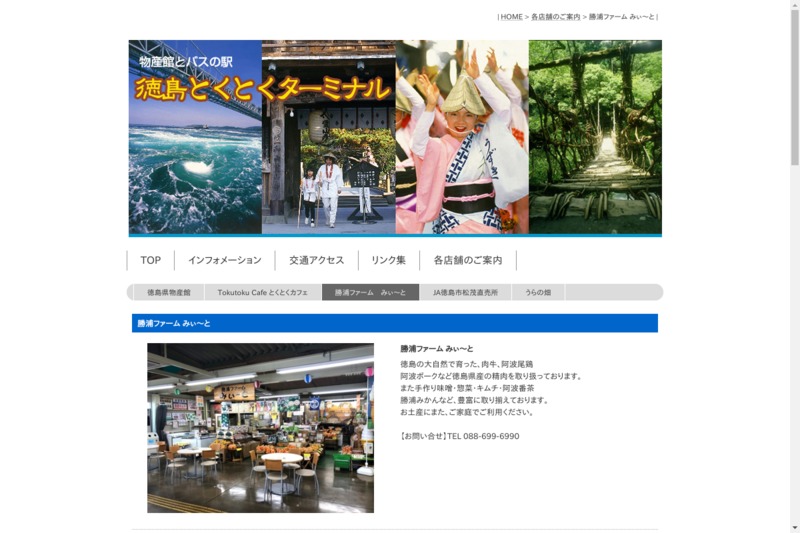Open the JA徳島市松茂直売所 tab
Screen dimensions: 800x533
point(465,293)
